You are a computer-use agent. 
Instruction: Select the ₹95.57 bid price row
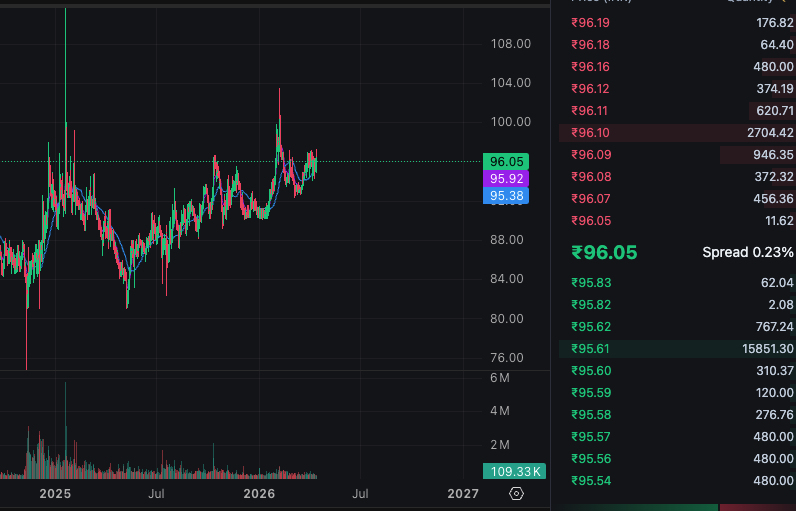[x=677, y=437]
